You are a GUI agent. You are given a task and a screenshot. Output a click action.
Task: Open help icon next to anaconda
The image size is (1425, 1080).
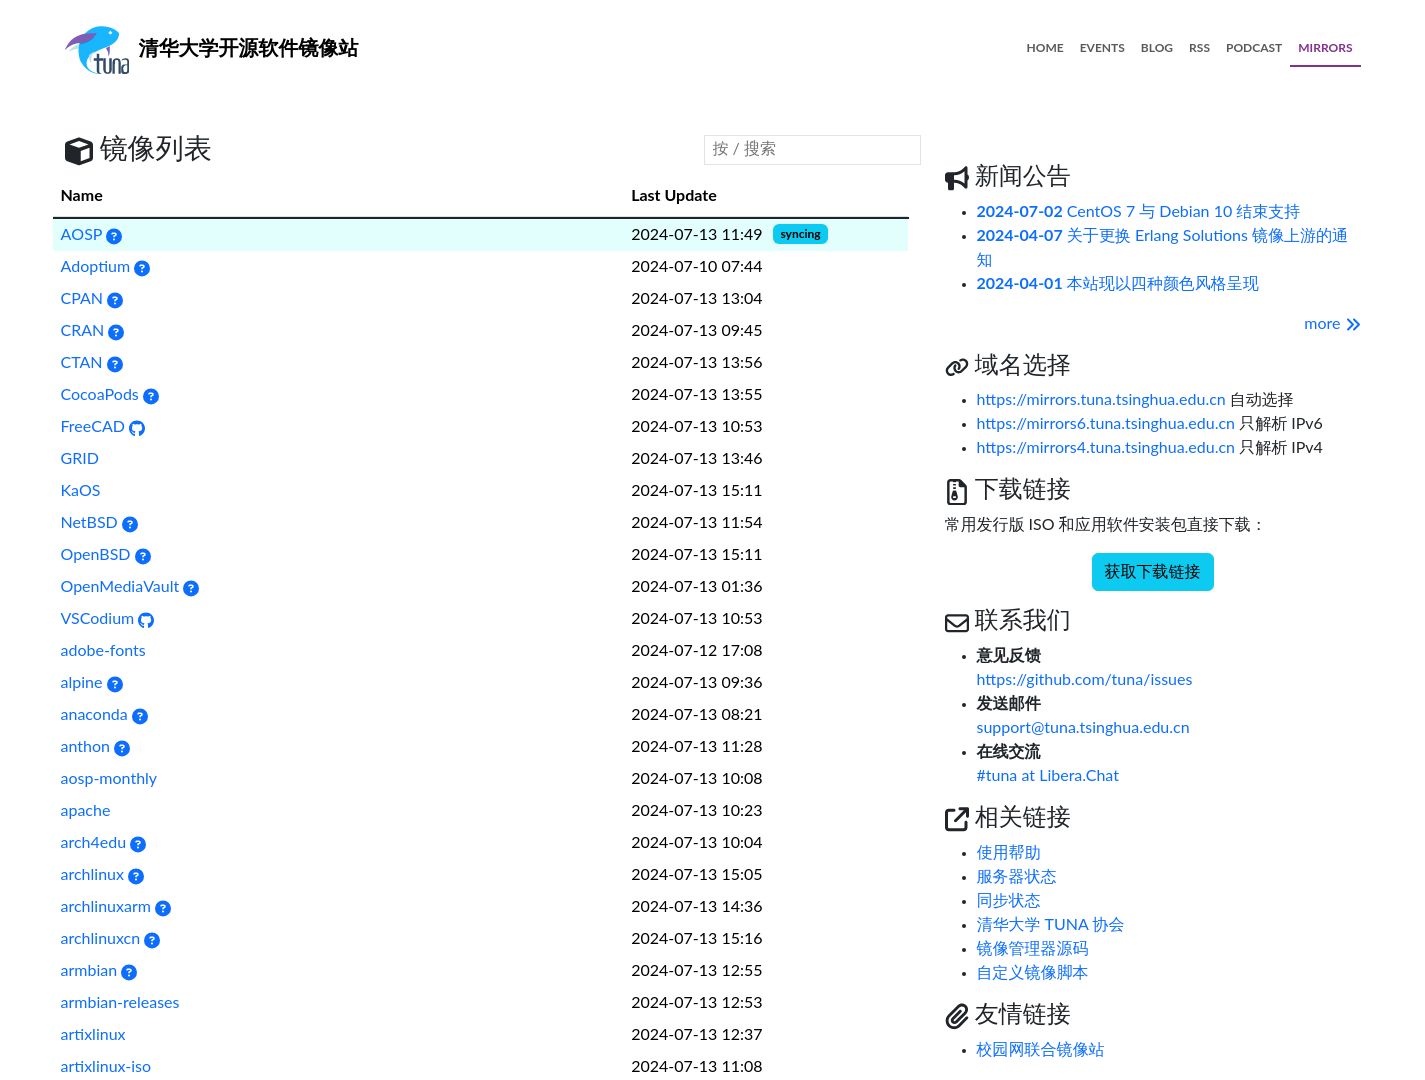coord(140,716)
